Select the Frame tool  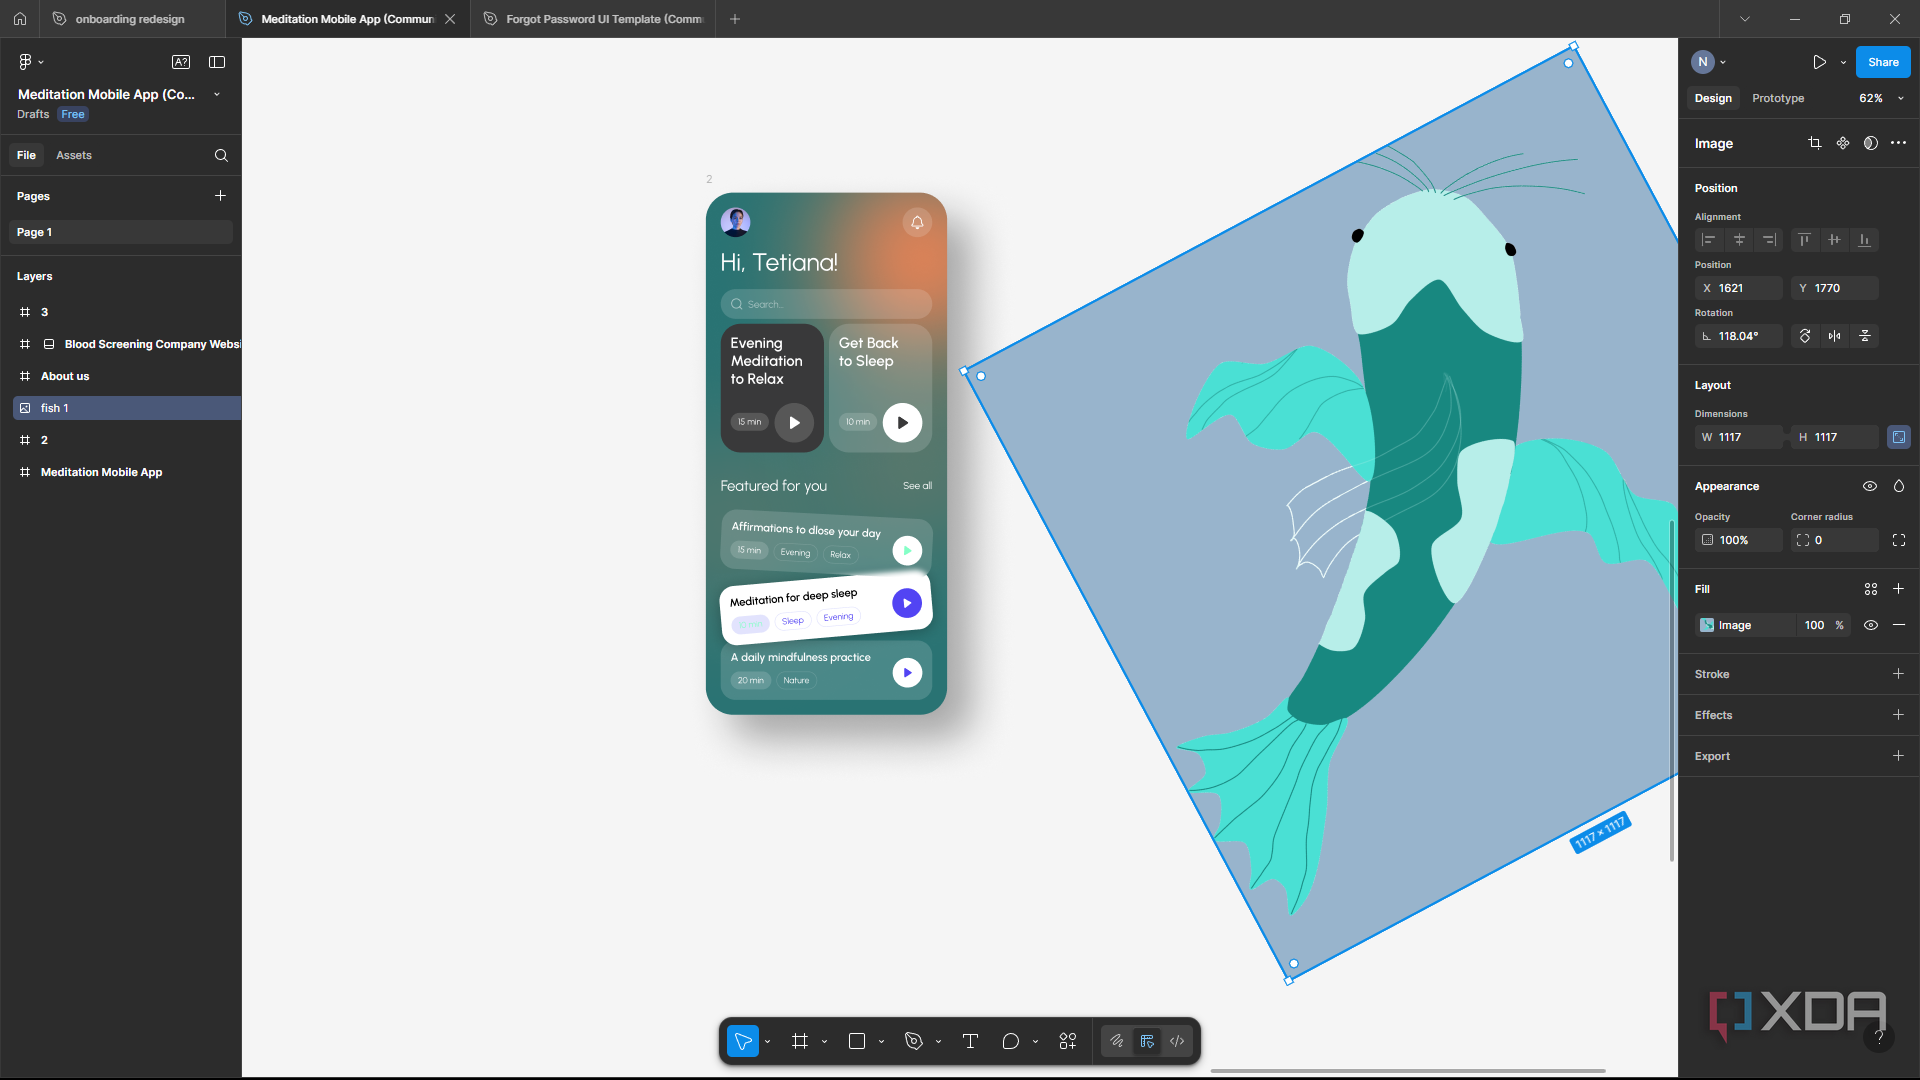point(800,1041)
